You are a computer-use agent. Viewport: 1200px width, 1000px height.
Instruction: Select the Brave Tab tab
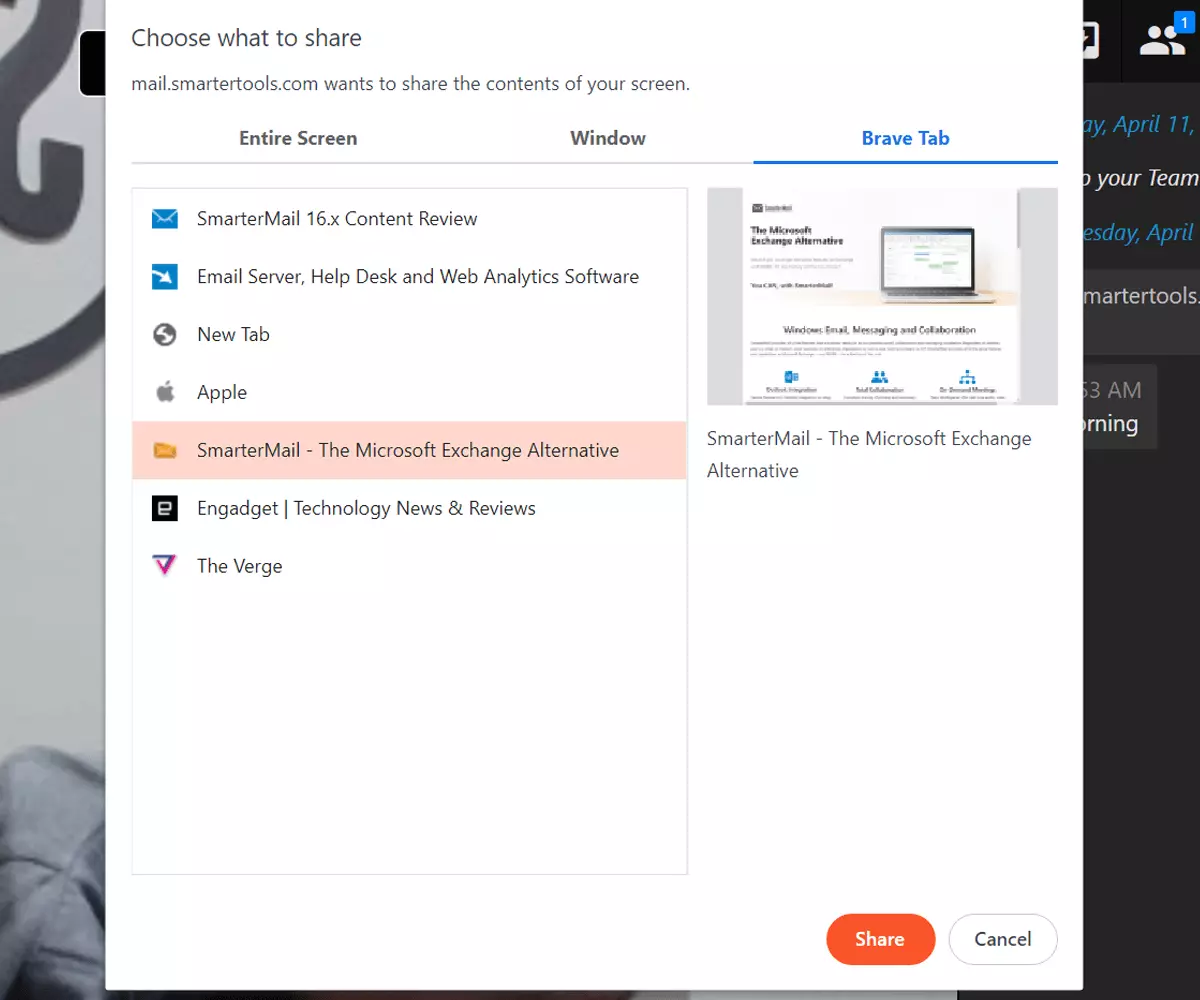[x=906, y=138]
